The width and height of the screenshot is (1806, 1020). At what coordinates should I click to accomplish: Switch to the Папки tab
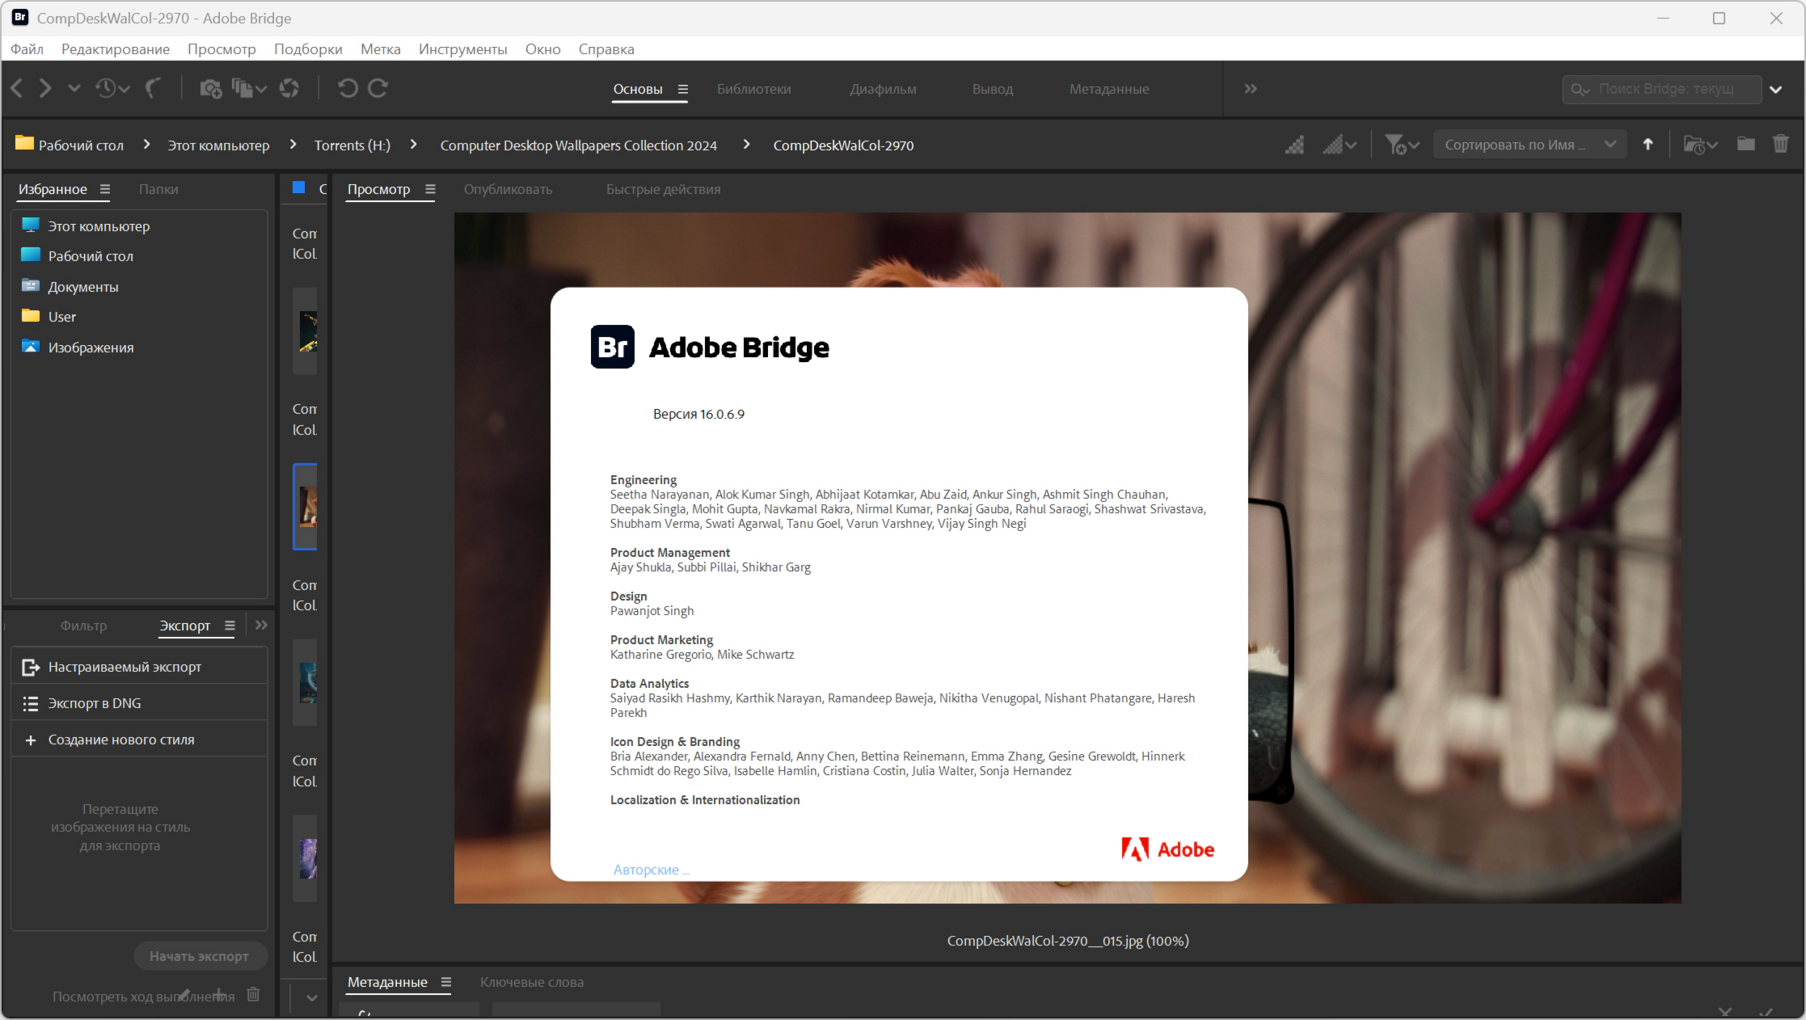pyautogui.click(x=158, y=189)
